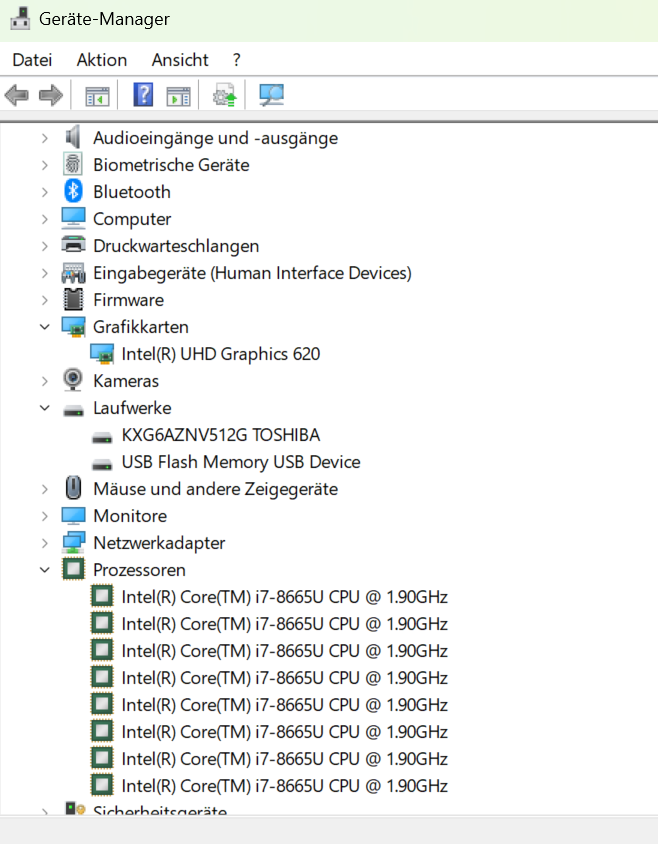Screen dimensions: 658x844
Task: Open the ? help menu
Action: (237, 60)
